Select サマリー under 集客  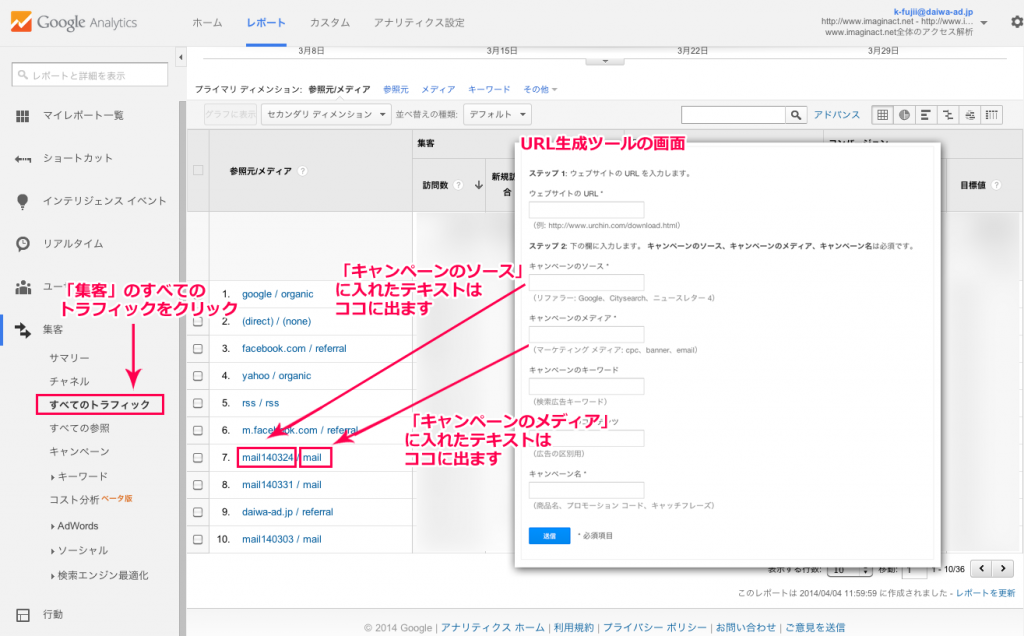coord(69,358)
